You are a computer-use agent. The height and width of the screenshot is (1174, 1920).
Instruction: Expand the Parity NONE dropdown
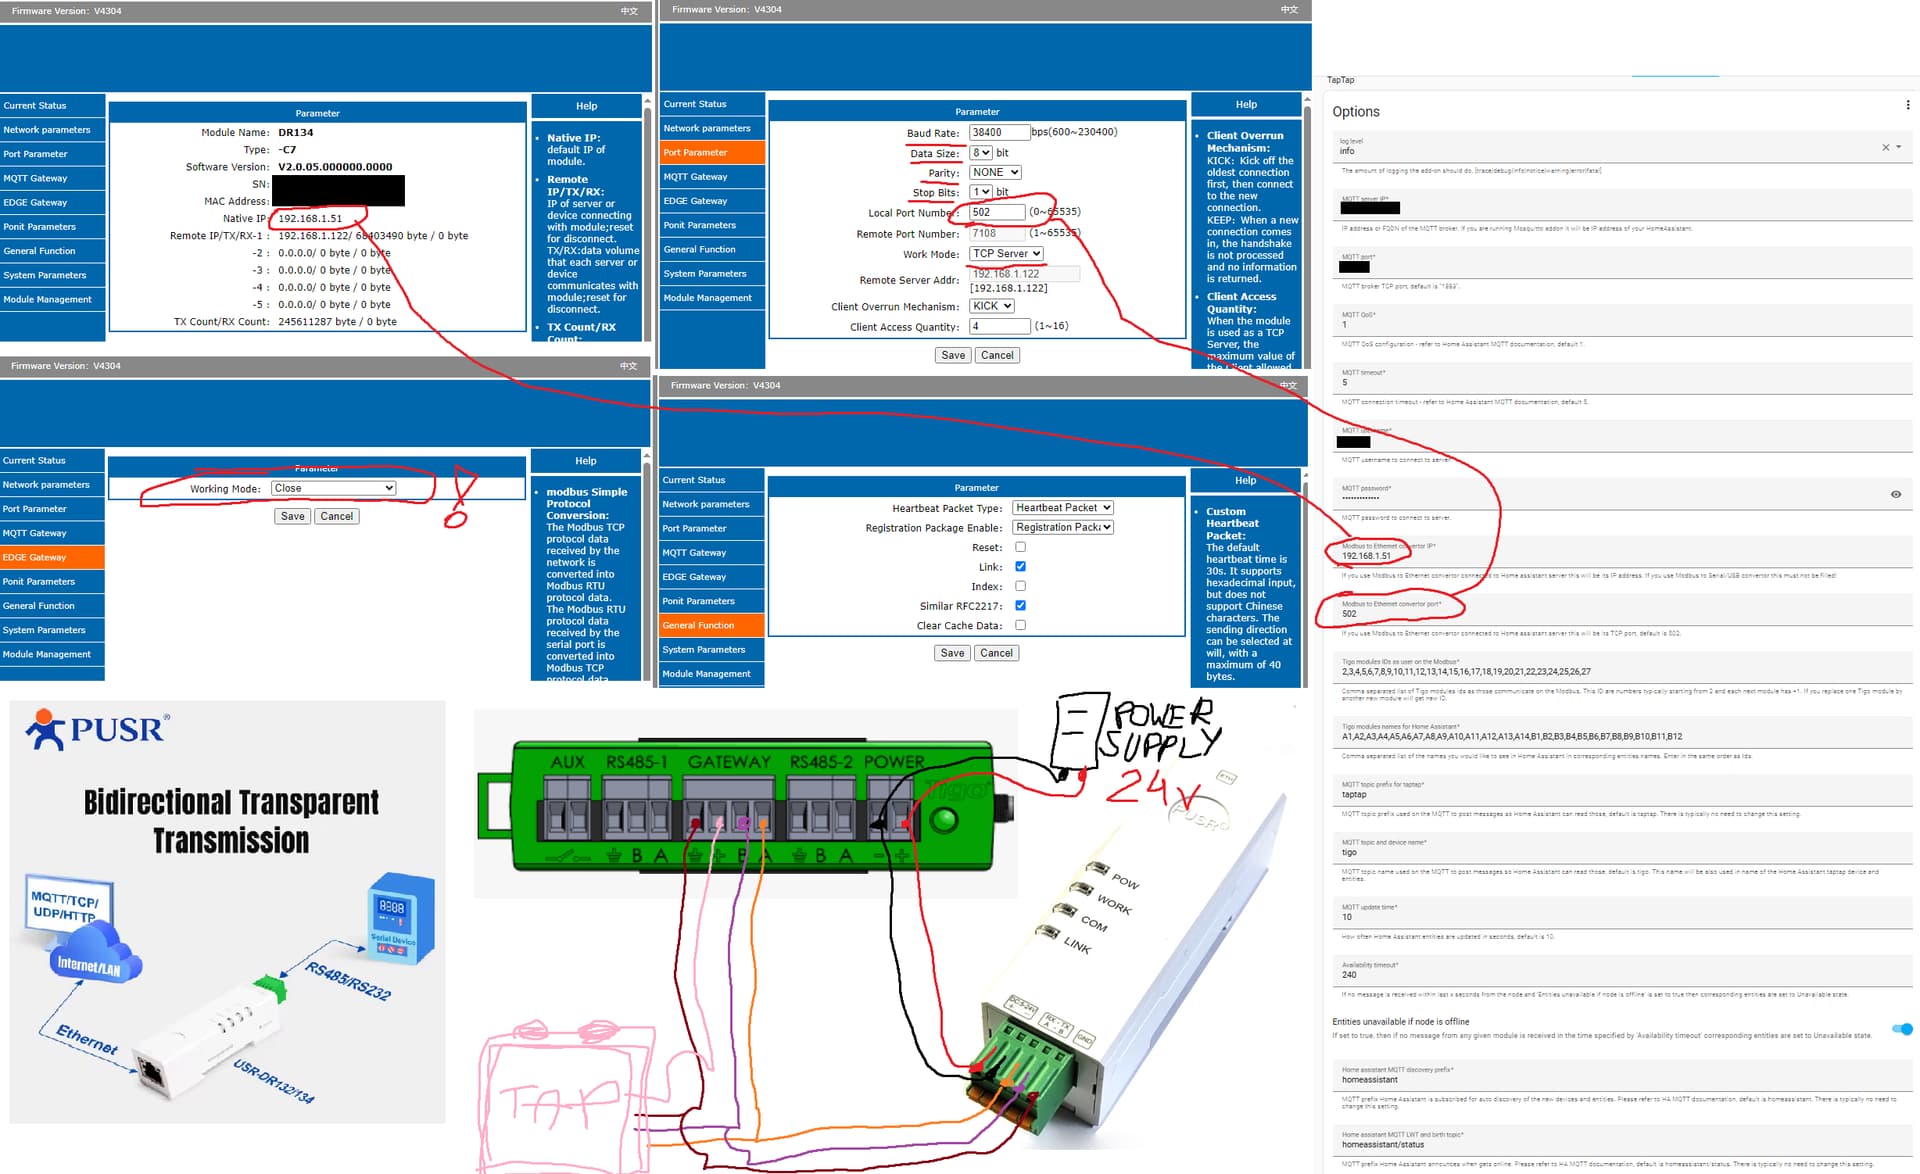pos(995,172)
